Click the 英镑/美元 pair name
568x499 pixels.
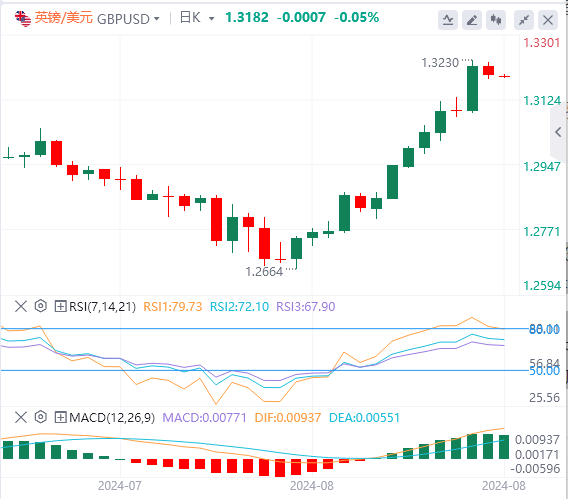pyautogui.click(x=63, y=18)
